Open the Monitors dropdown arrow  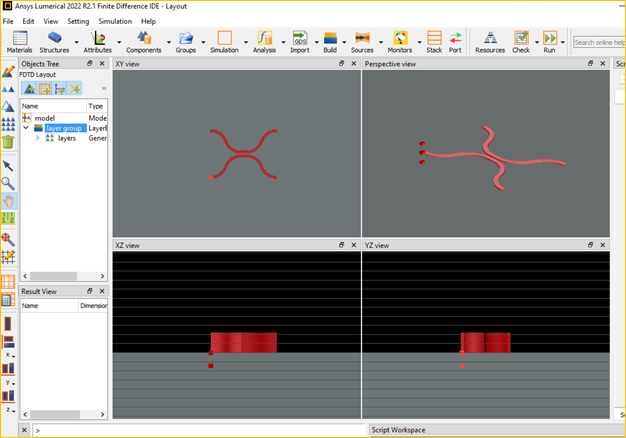[x=419, y=42]
